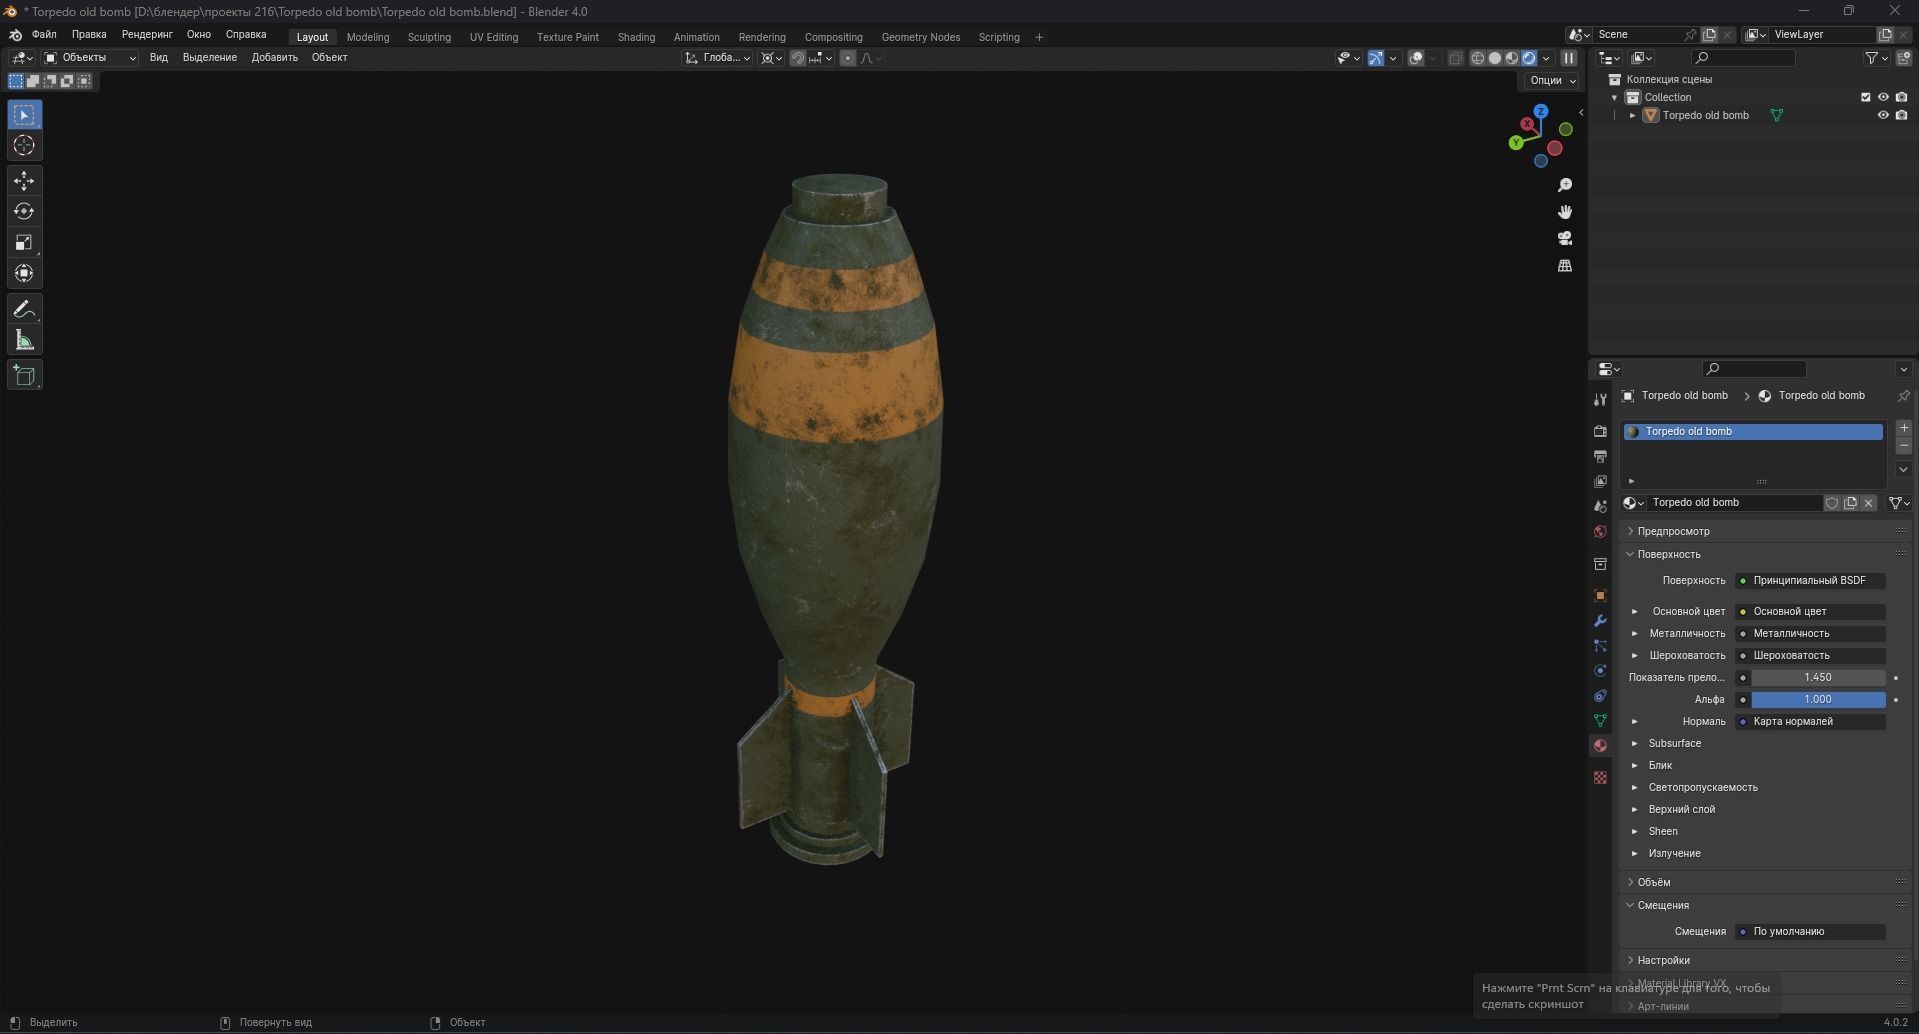Select the Add Cube tool
Screen dimensions: 1919x1034
click(24, 376)
